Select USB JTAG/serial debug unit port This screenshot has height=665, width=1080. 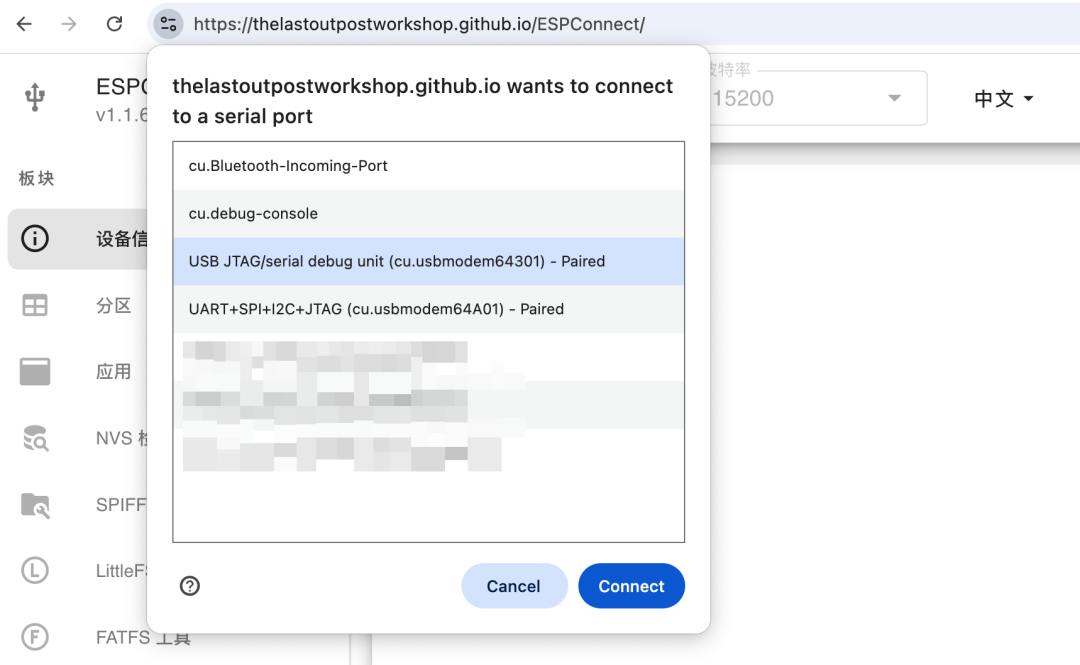(x=428, y=261)
